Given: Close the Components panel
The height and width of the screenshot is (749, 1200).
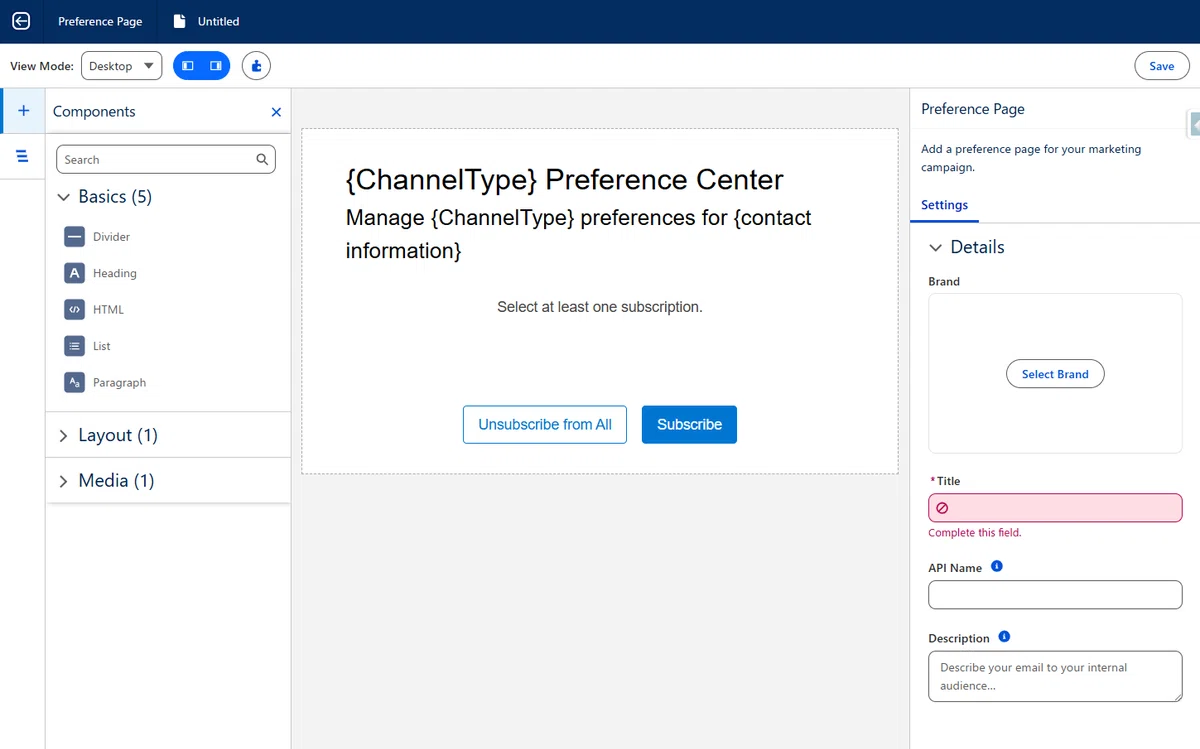Looking at the screenshot, I should pos(276,112).
